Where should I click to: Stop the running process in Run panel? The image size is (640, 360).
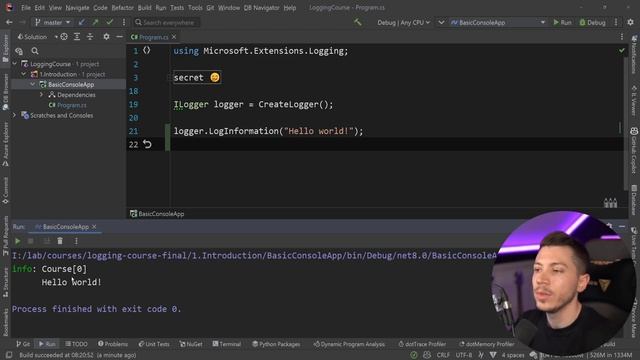coord(31,241)
